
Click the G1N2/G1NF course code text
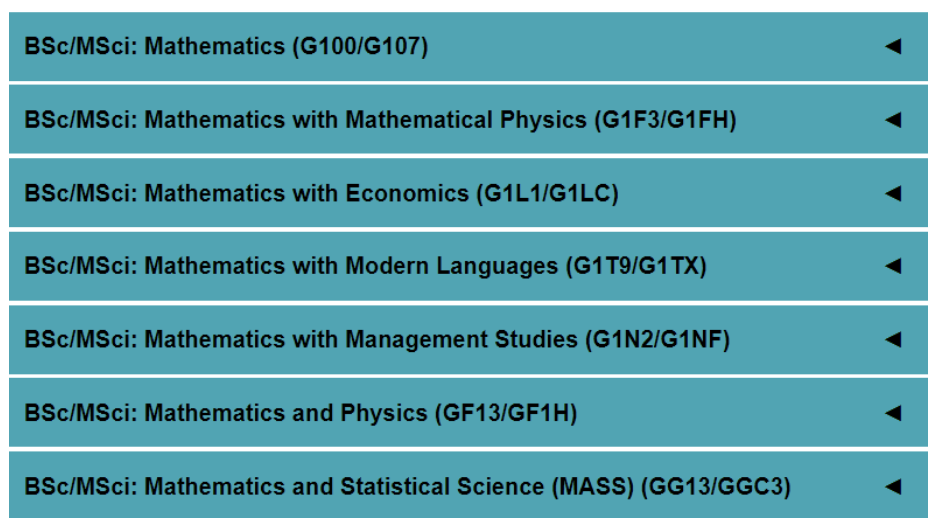coord(657,340)
